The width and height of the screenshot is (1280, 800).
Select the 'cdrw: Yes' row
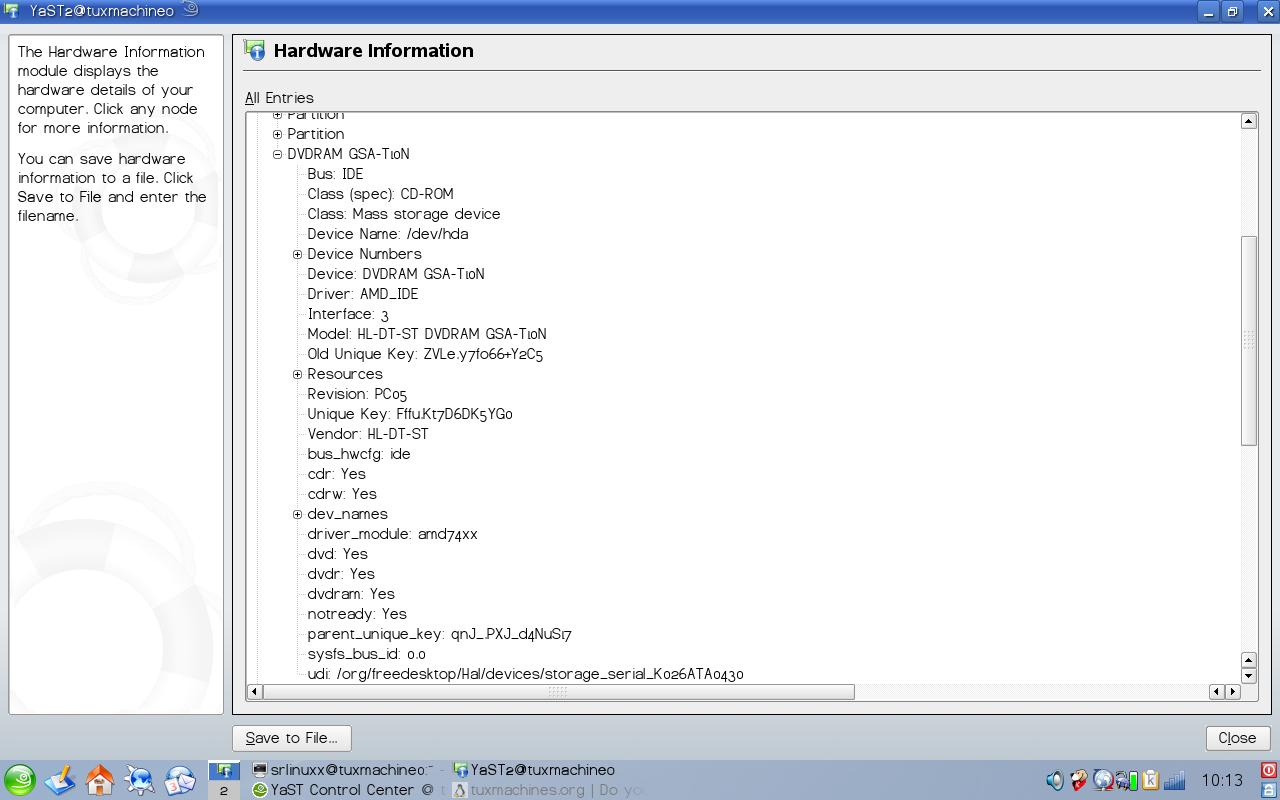click(341, 494)
